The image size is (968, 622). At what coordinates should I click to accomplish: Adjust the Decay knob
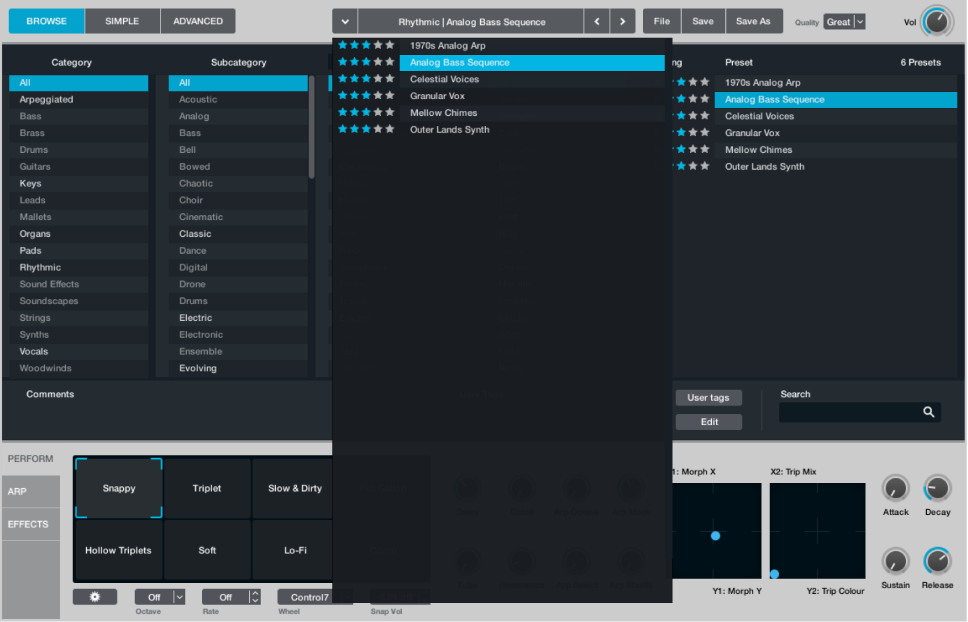click(x=937, y=491)
